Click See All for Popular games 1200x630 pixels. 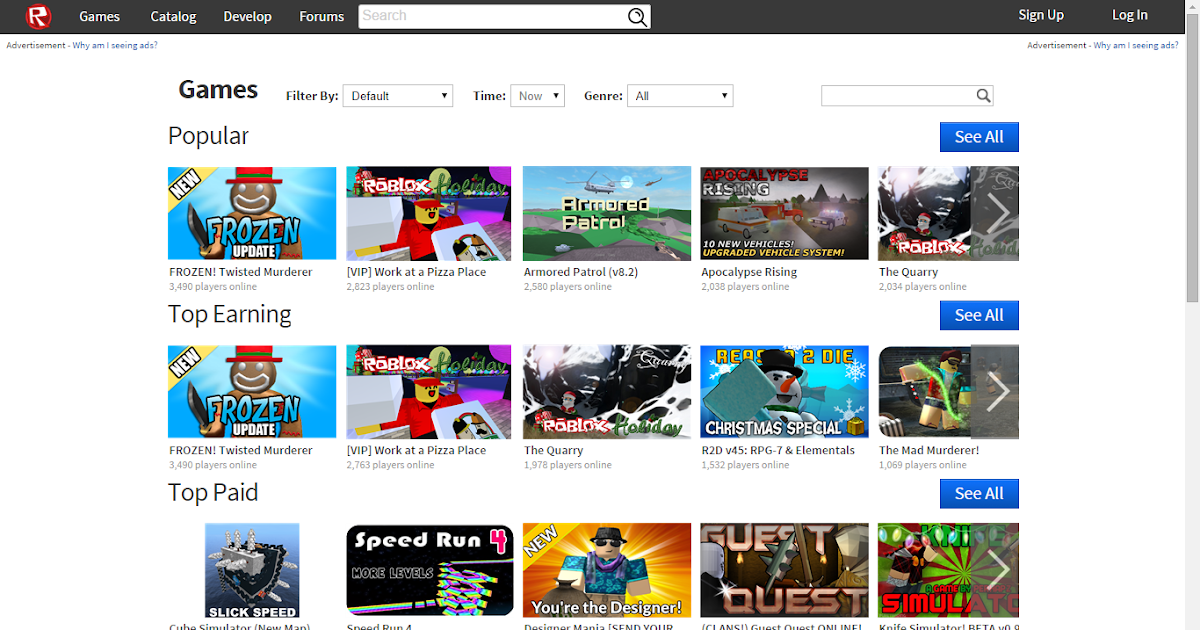pos(979,137)
